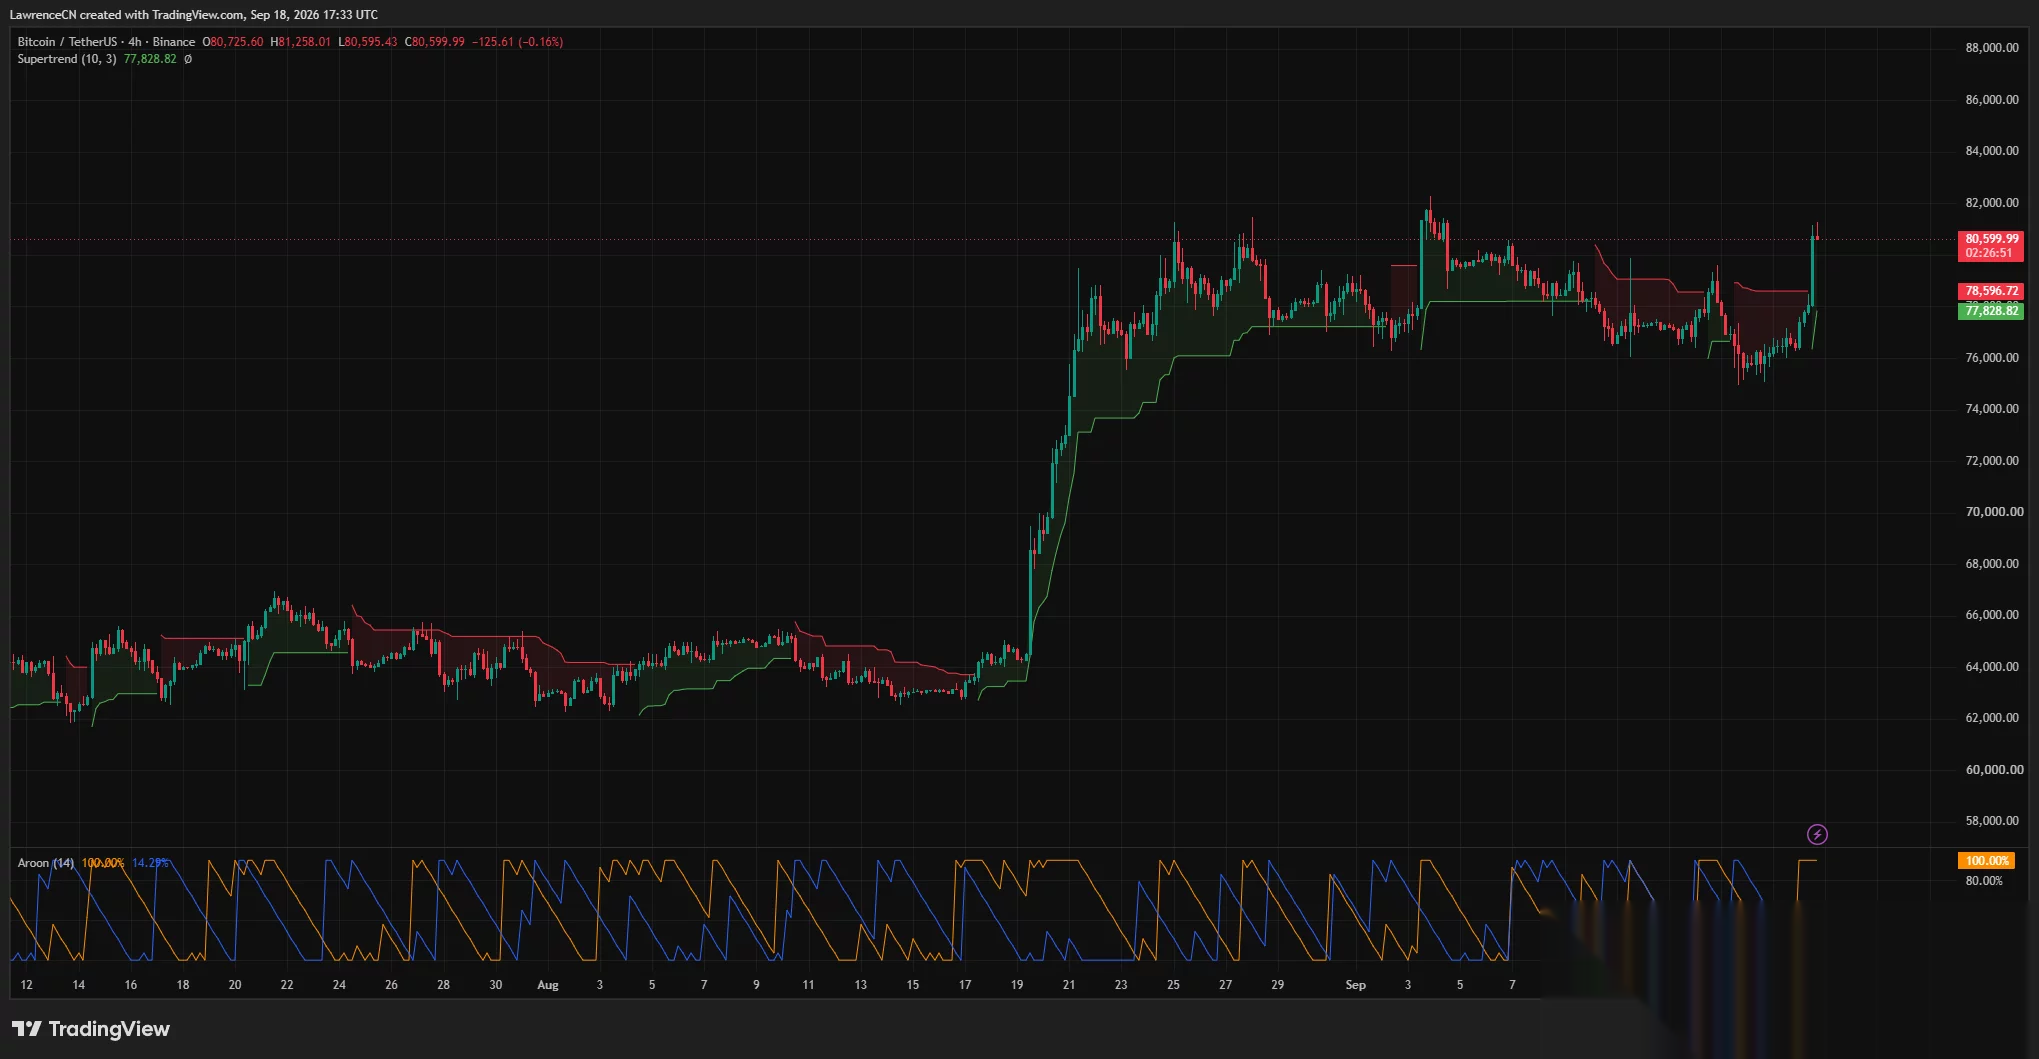This screenshot has height=1059, width=2039.
Task: Click the 76,000.00 price scale label
Action: coord(1992,358)
